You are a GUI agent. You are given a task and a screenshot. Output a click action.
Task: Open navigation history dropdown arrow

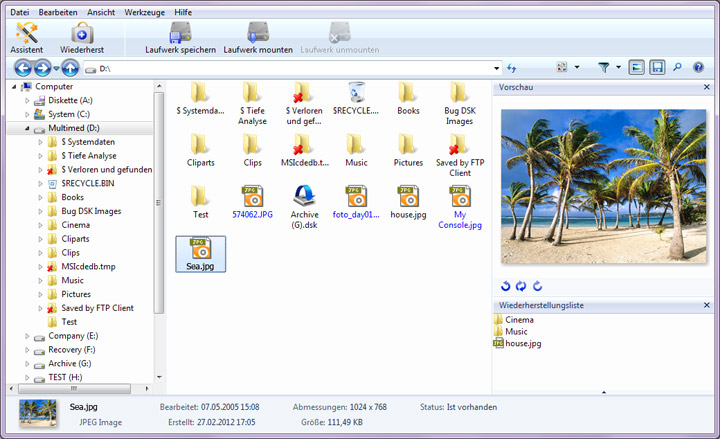(x=56, y=68)
